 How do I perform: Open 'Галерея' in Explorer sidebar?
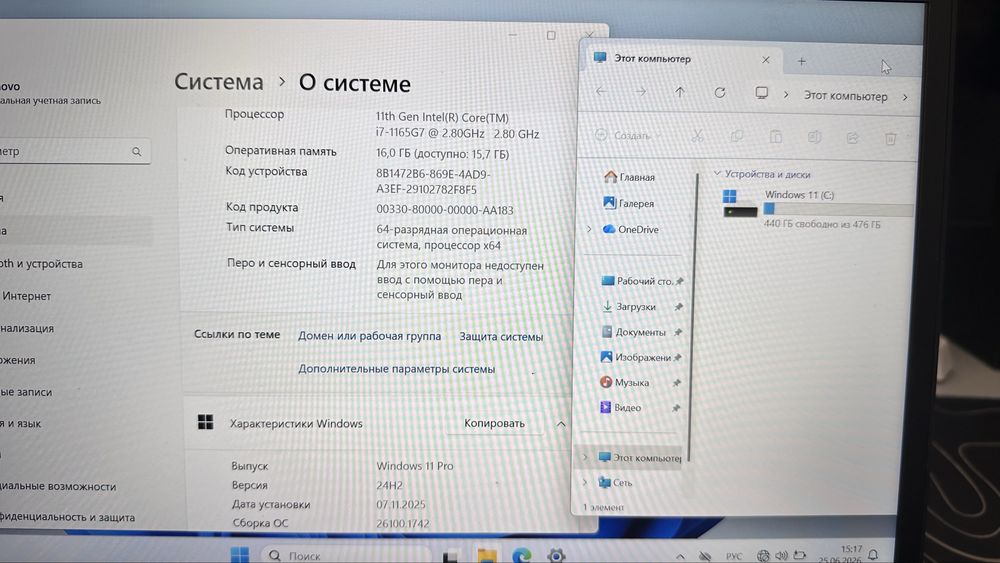628,203
